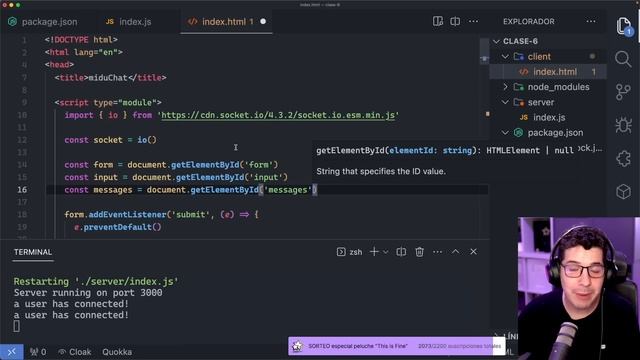Click 'addEventListener' in line 18
The image size is (640, 360).
pyautogui.click(x=127, y=215)
